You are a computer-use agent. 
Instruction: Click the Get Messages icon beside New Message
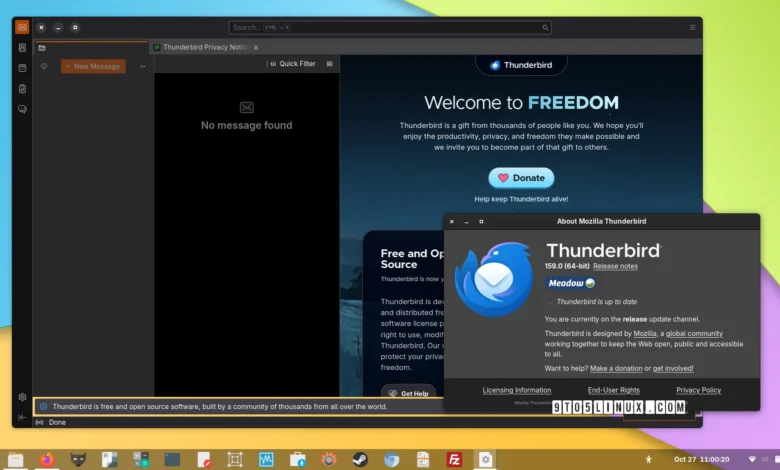coord(44,66)
